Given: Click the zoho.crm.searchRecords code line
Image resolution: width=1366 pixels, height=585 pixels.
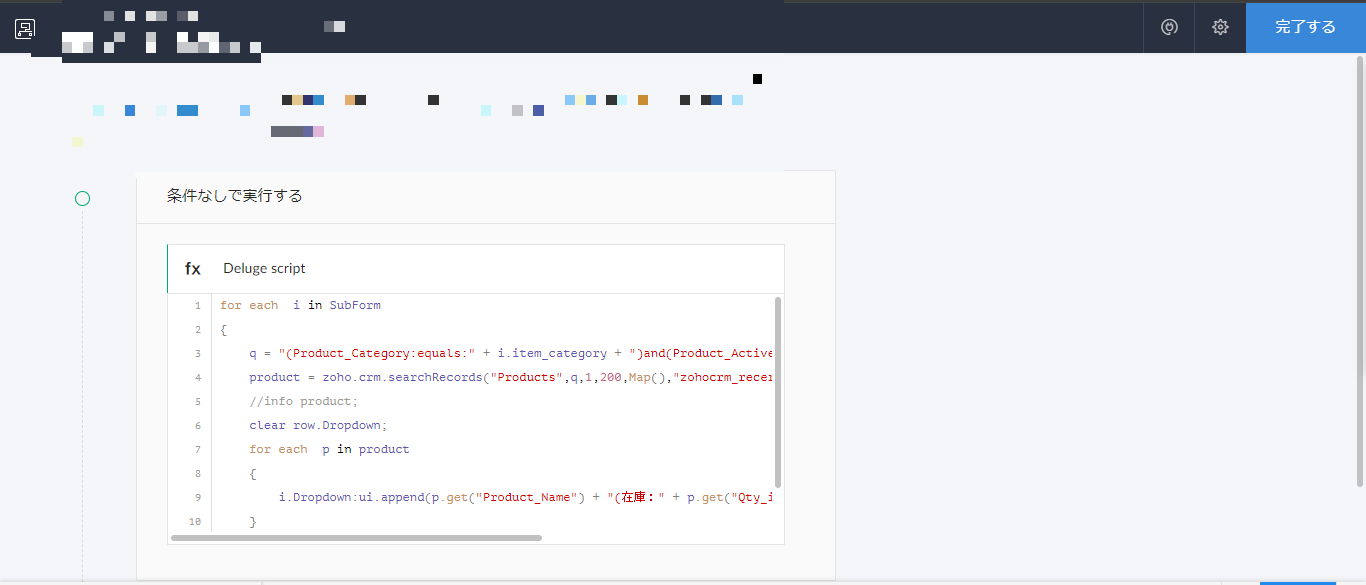Looking at the screenshot, I should click(x=513, y=377).
